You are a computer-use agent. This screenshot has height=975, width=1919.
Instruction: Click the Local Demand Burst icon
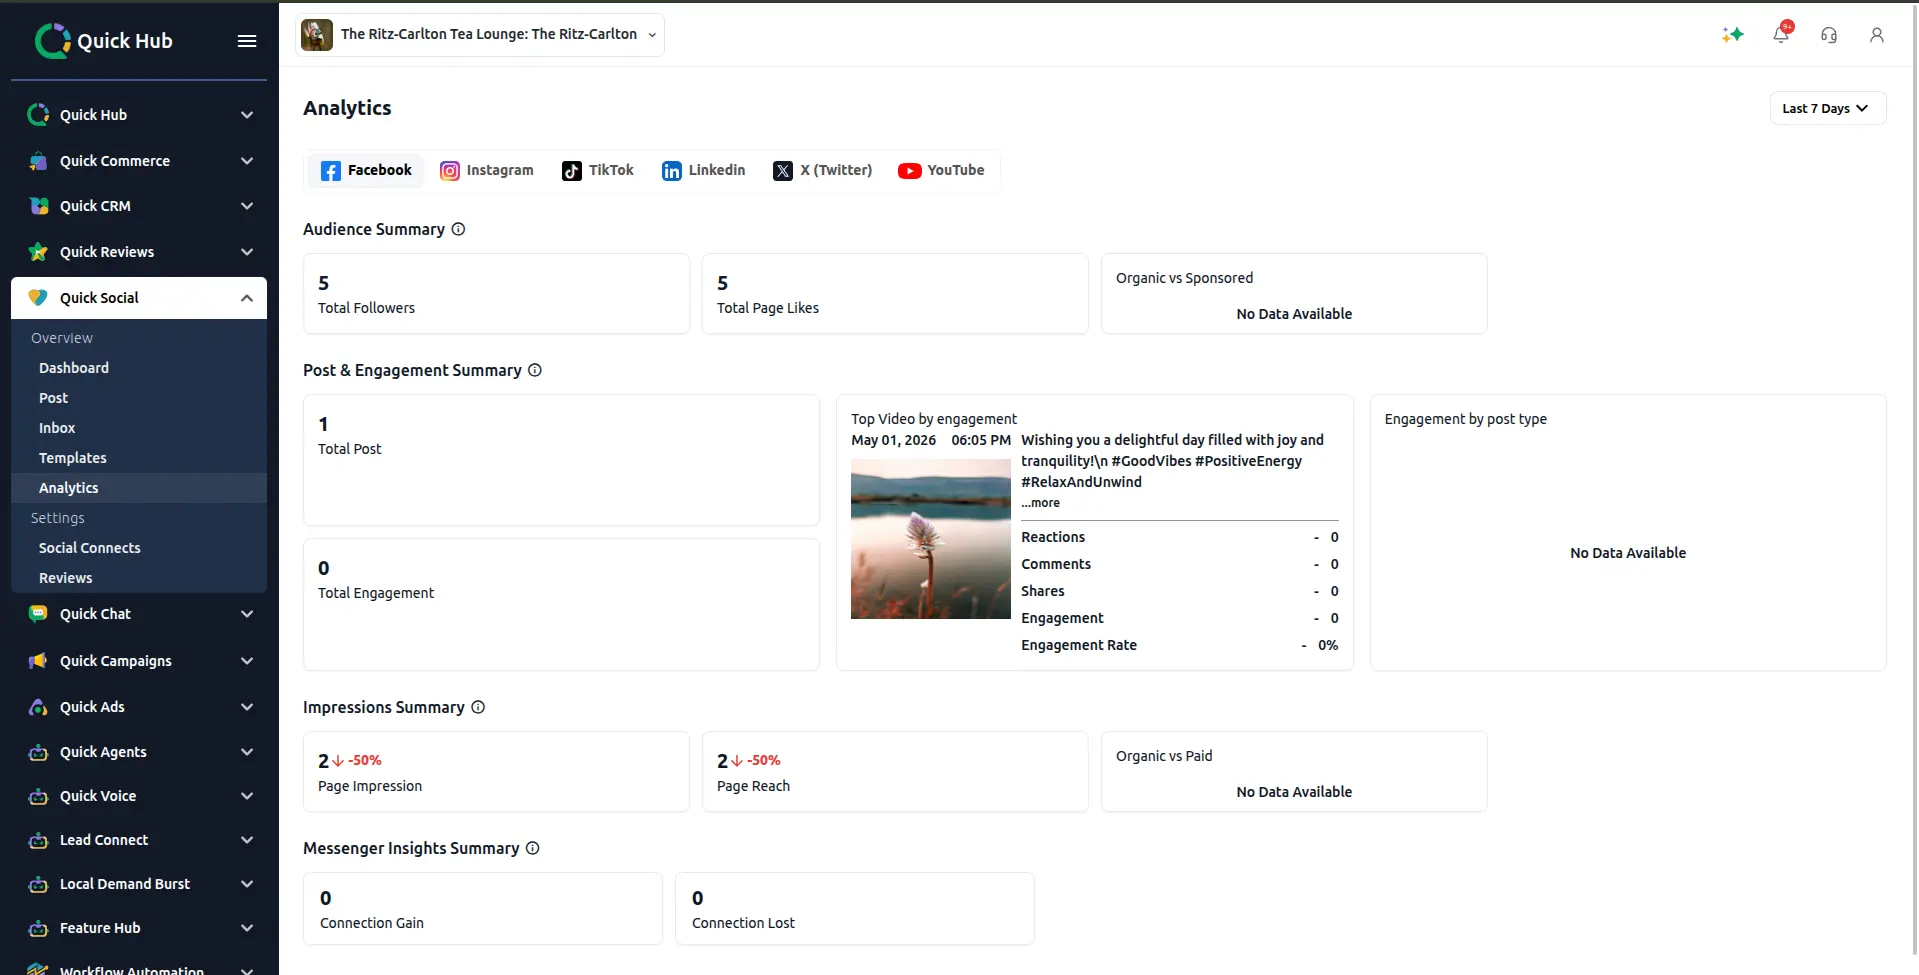[x=38, y=884]
